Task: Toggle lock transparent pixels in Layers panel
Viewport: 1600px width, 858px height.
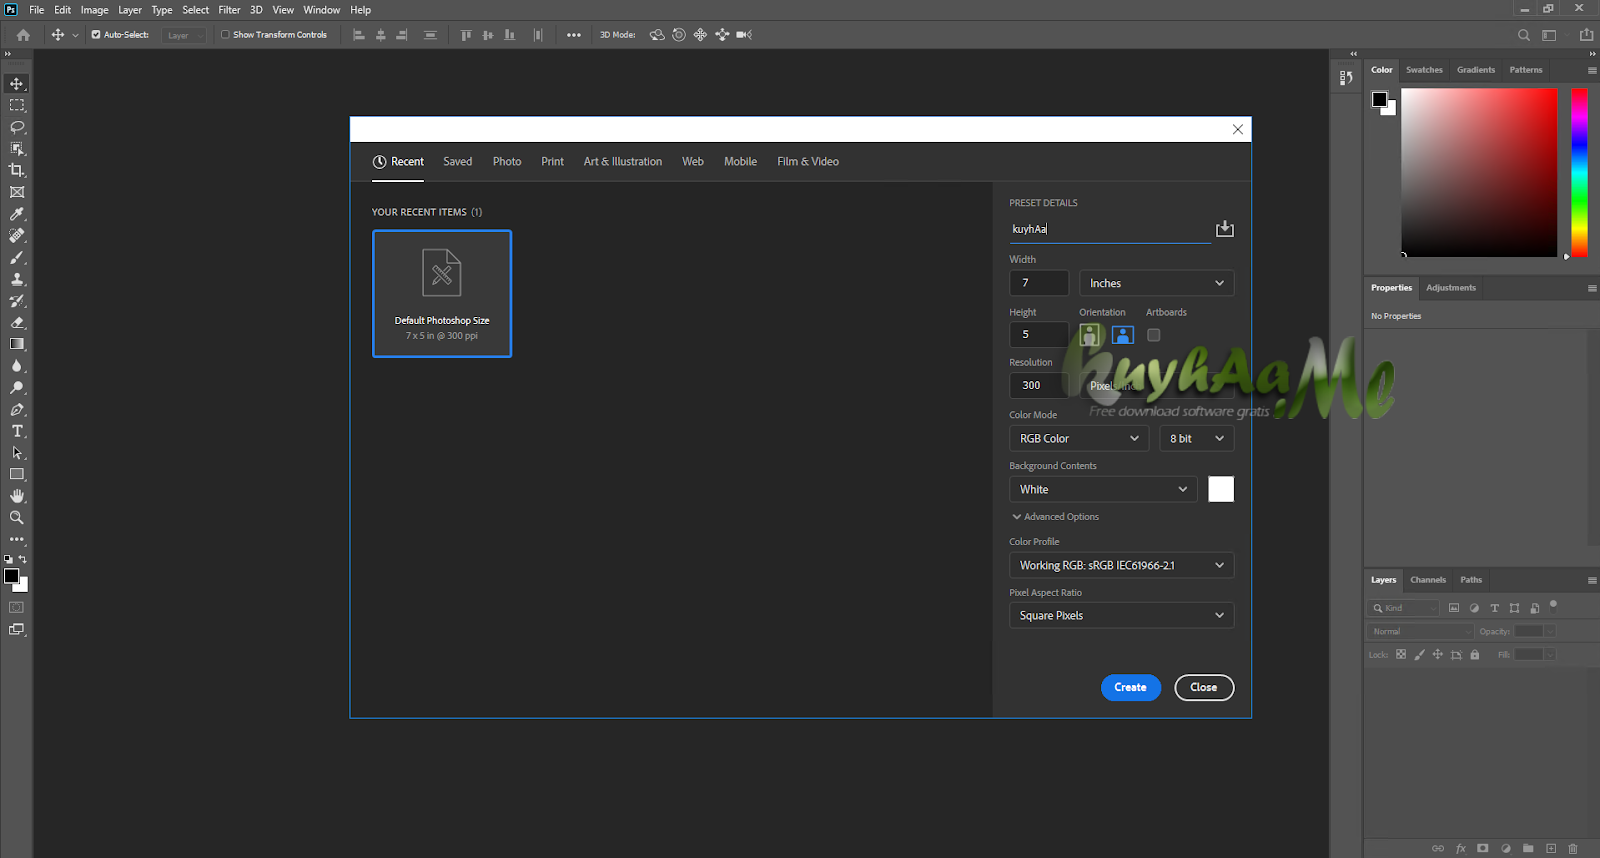Action: point(1401,655)
